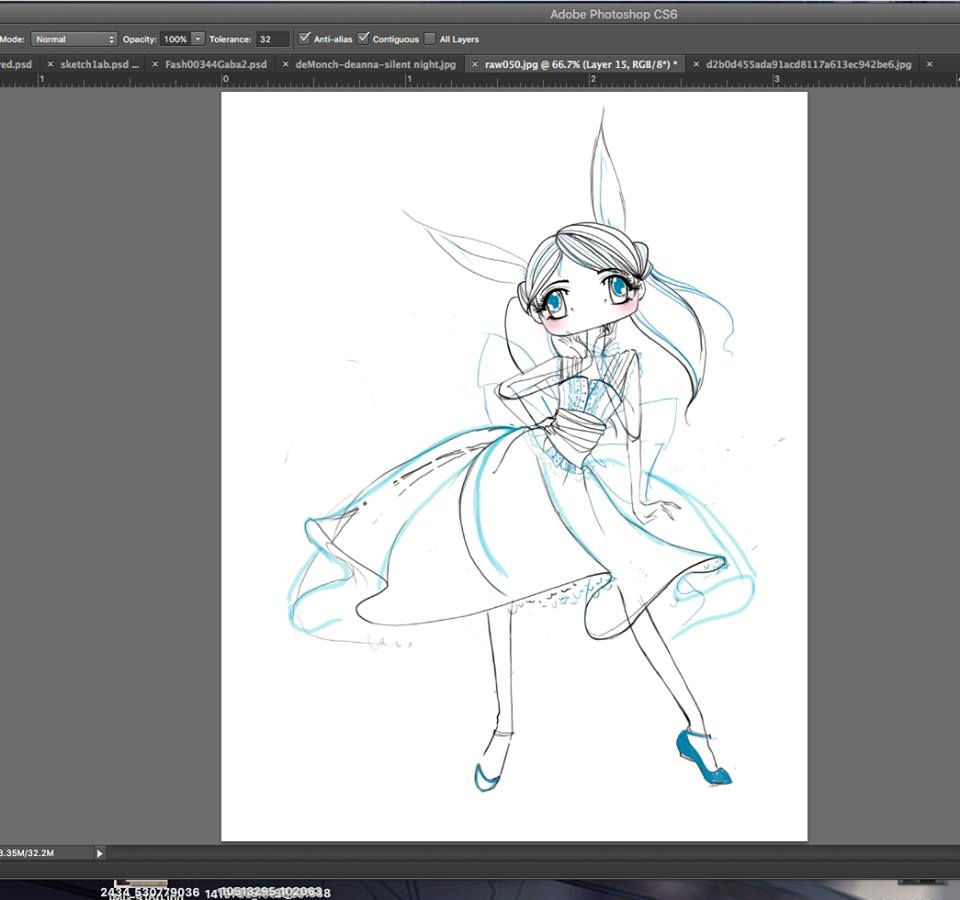The image size is (960, 900).
Task: Toggle the Anti-alias checkbox
Action: pyautogui.click(x=304, y=39)
